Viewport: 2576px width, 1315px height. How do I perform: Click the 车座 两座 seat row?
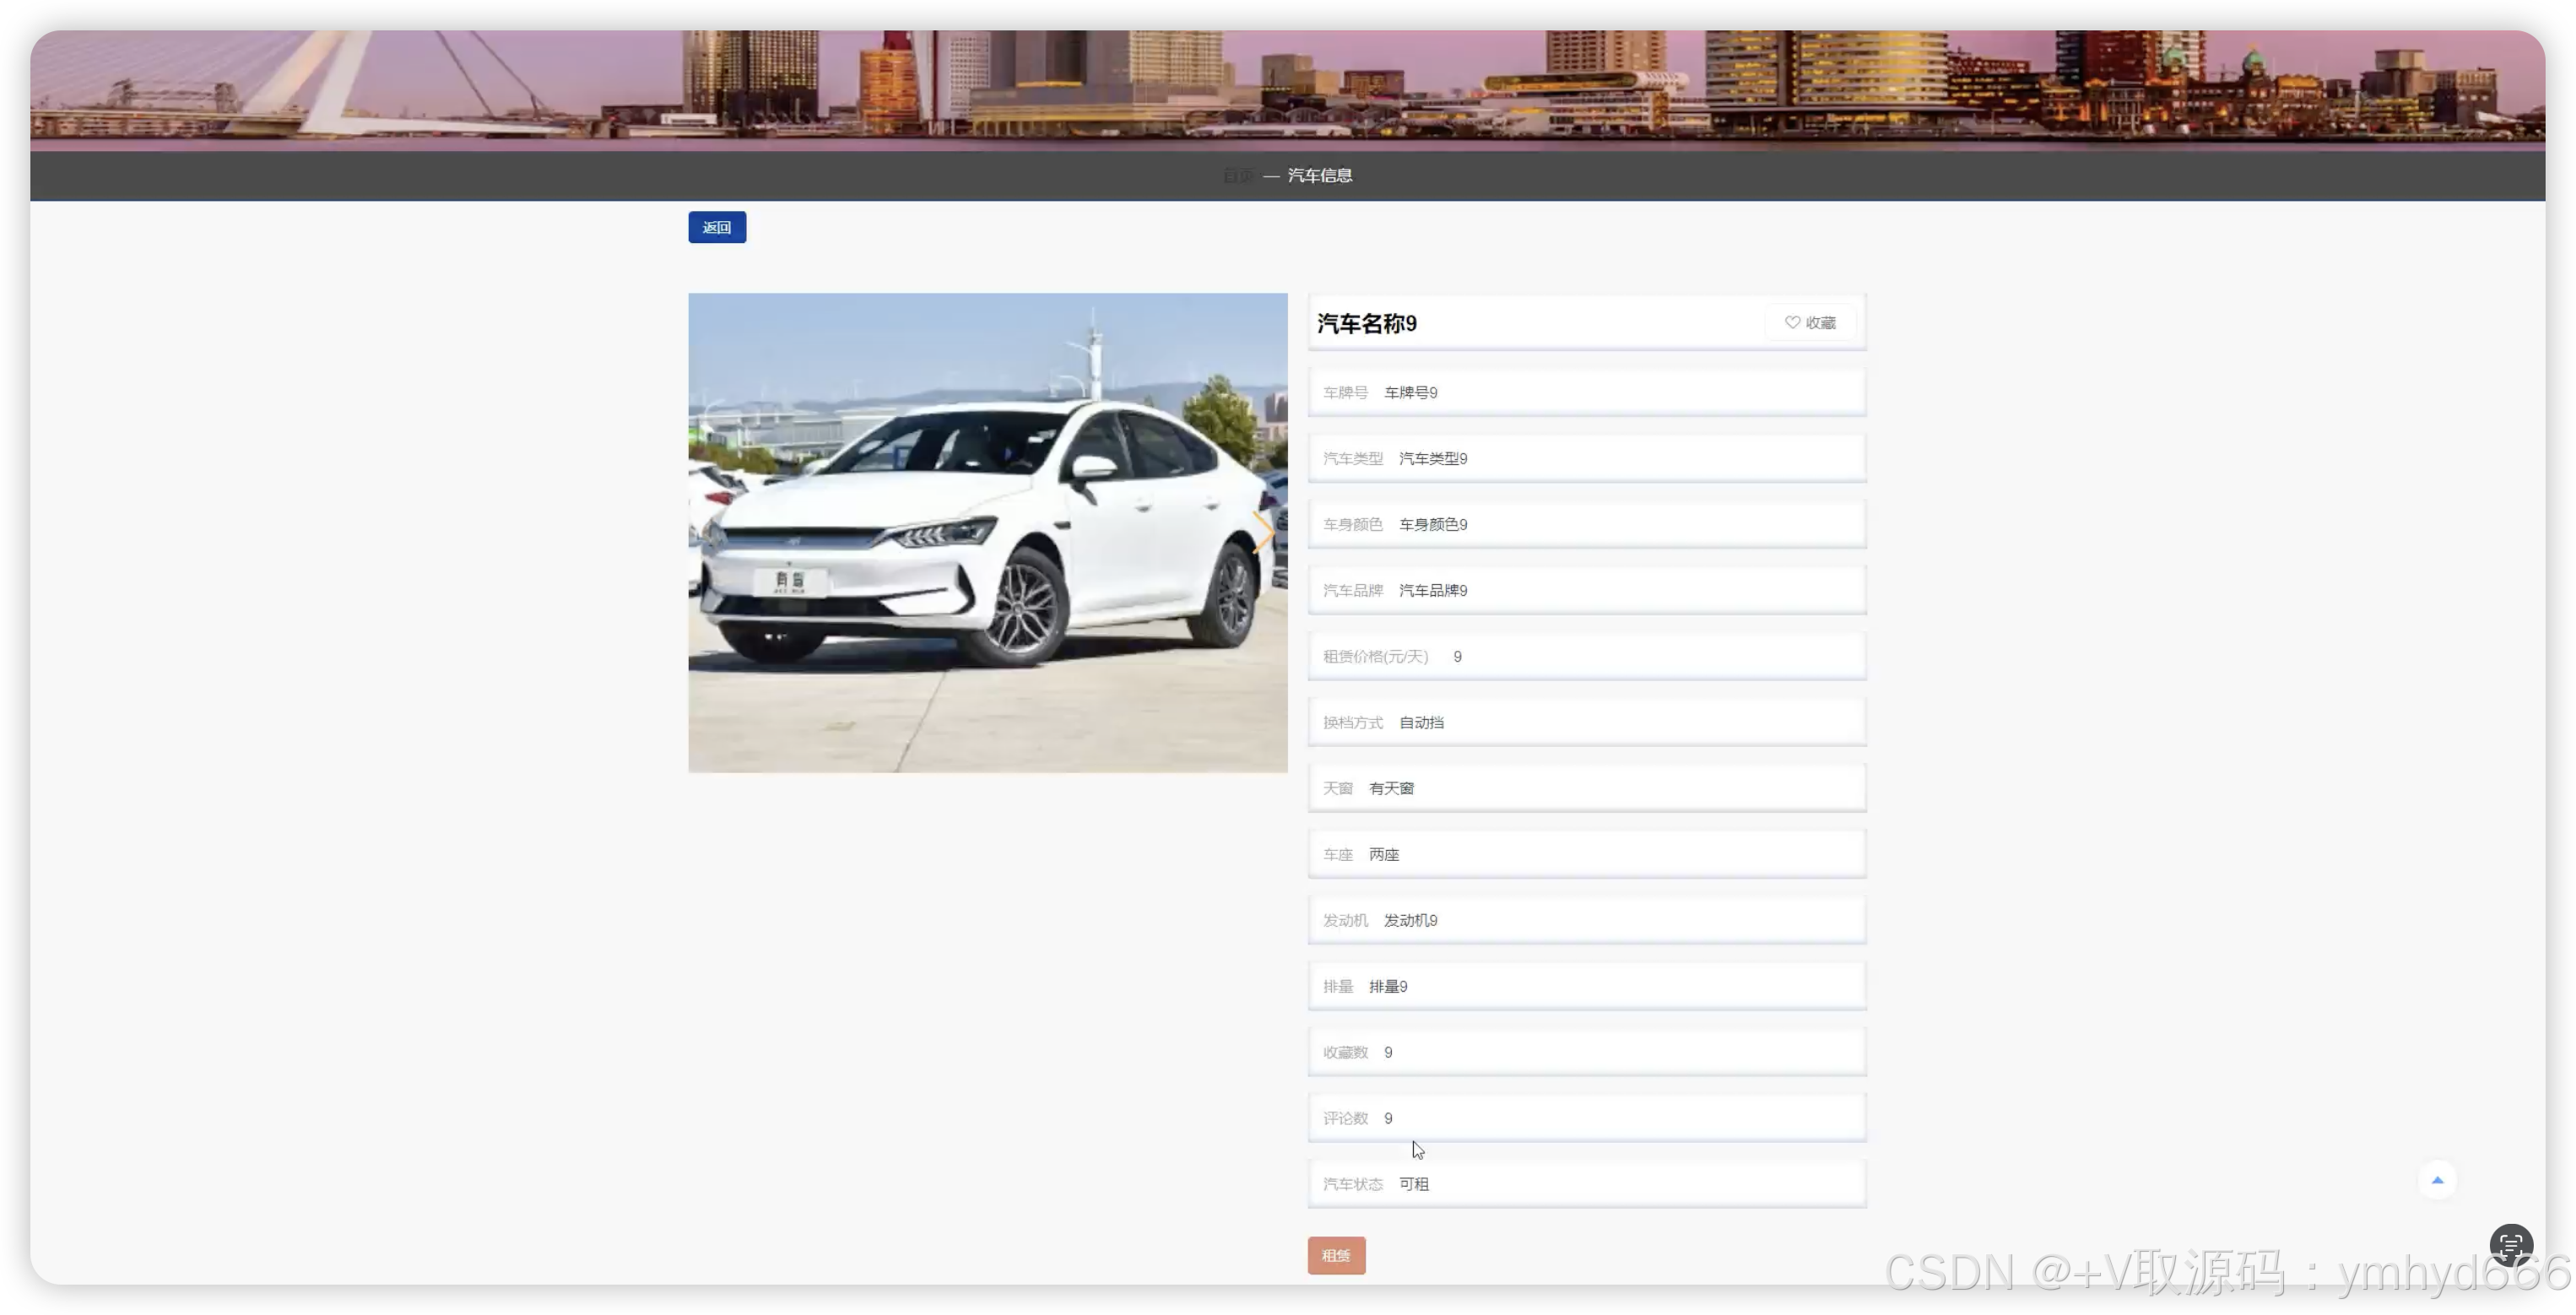tap(1586, 855)
